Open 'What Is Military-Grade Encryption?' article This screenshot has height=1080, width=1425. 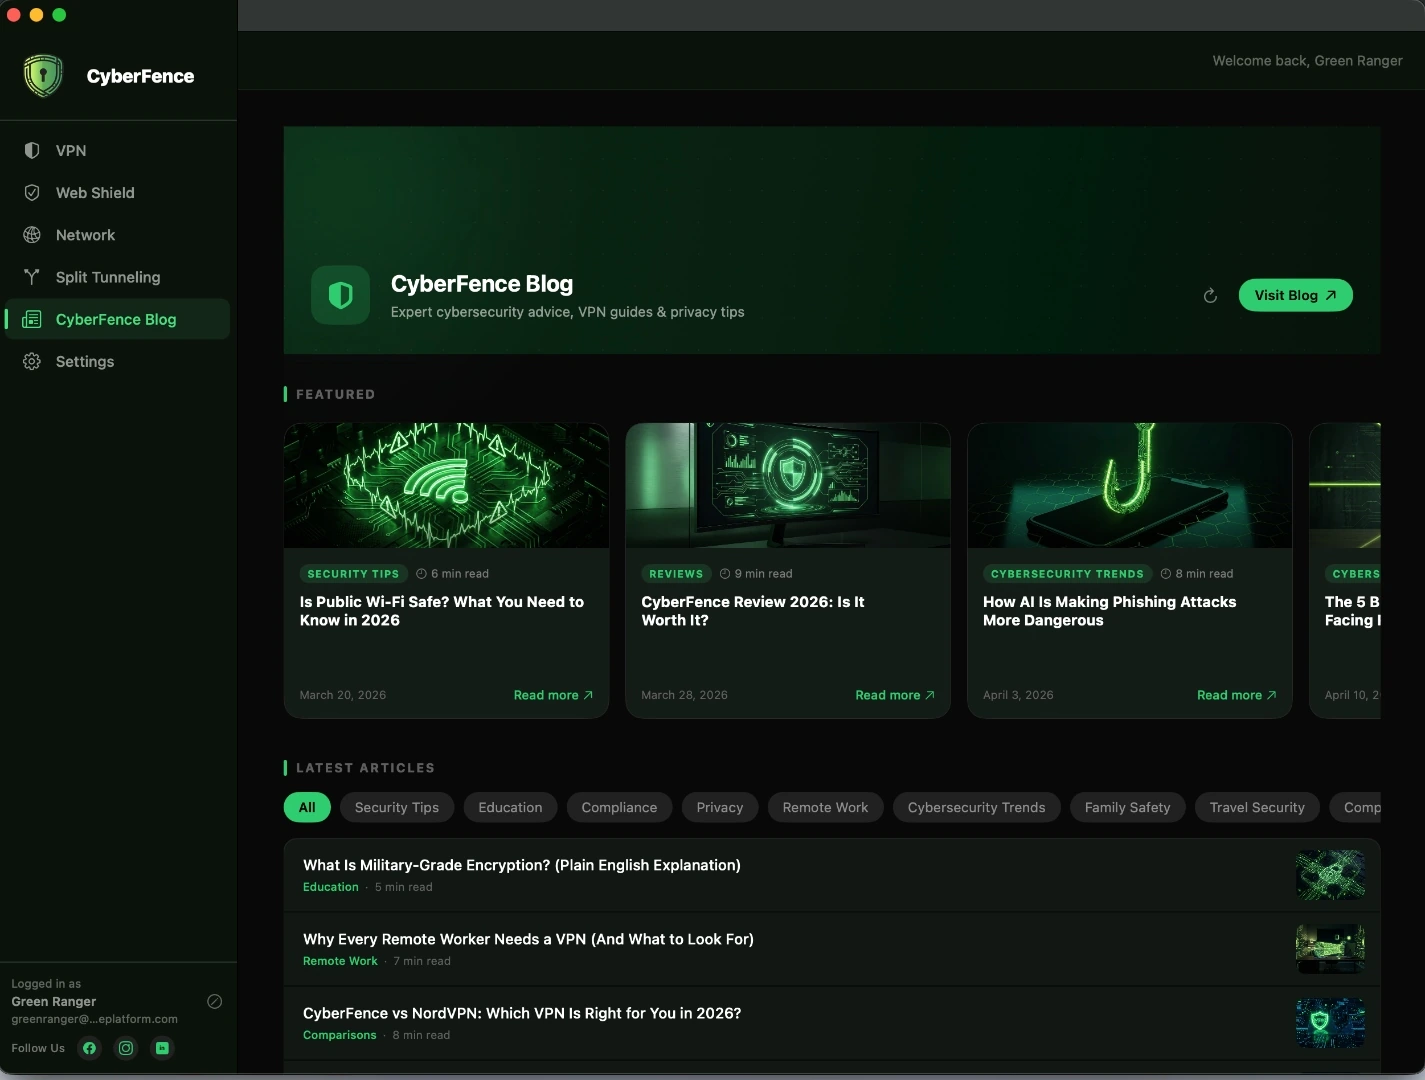522,865
